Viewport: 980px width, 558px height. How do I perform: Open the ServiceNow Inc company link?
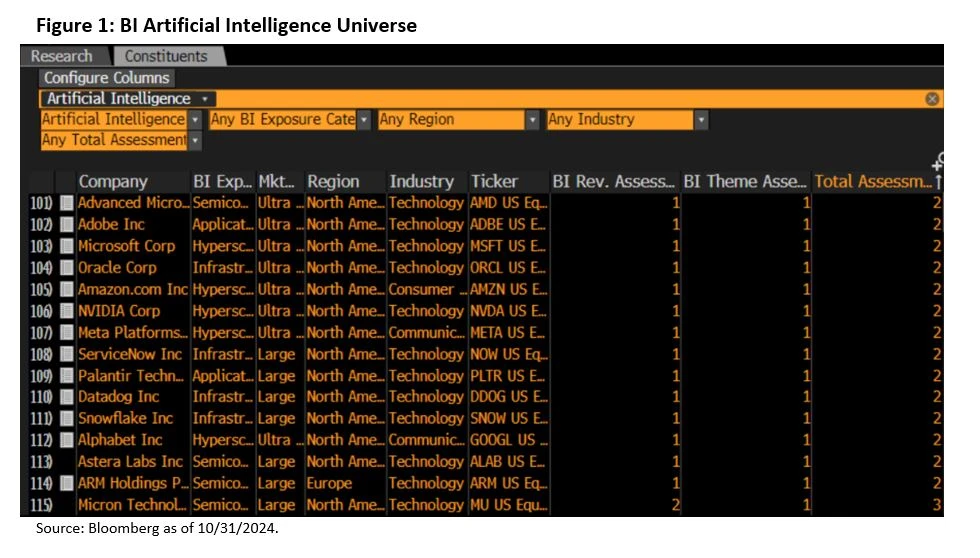click(x=130, y=354)
